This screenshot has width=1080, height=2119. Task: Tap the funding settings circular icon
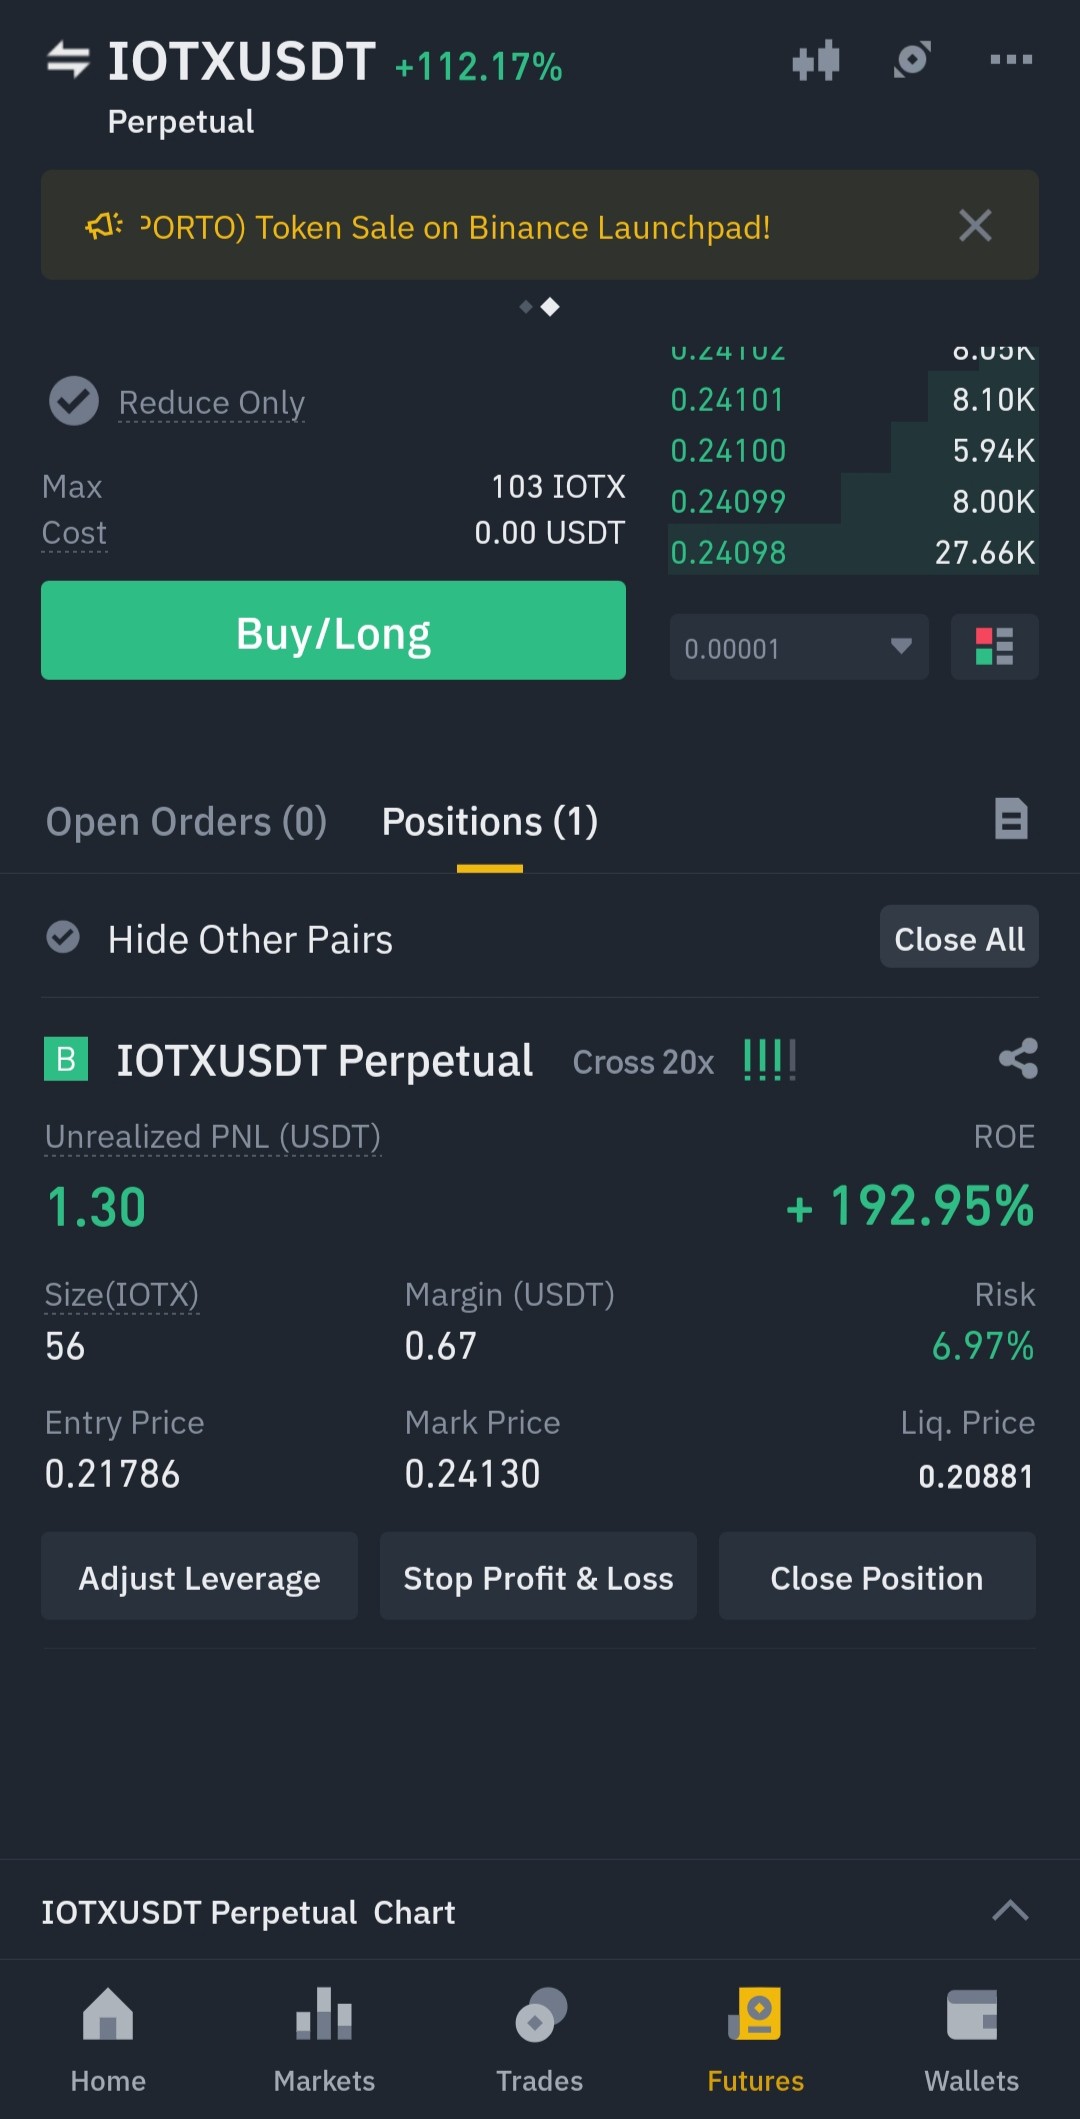(x=912, y=60)
